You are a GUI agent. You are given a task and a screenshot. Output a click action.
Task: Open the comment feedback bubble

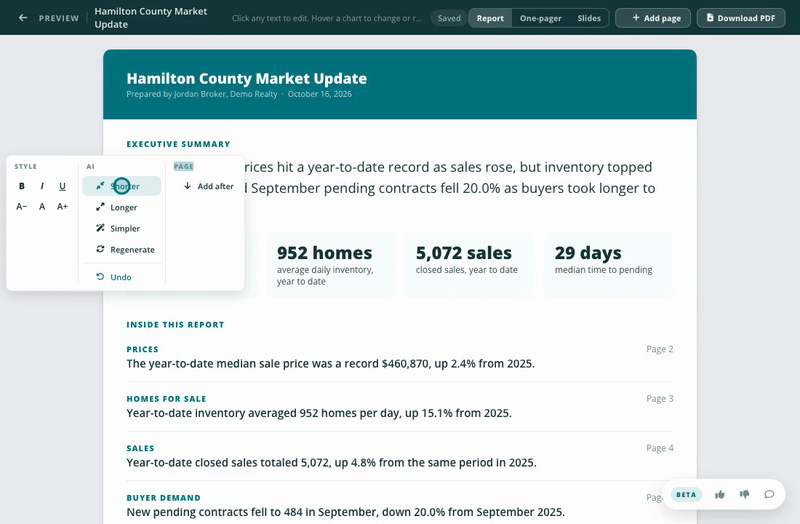click(x=769, y=494)
